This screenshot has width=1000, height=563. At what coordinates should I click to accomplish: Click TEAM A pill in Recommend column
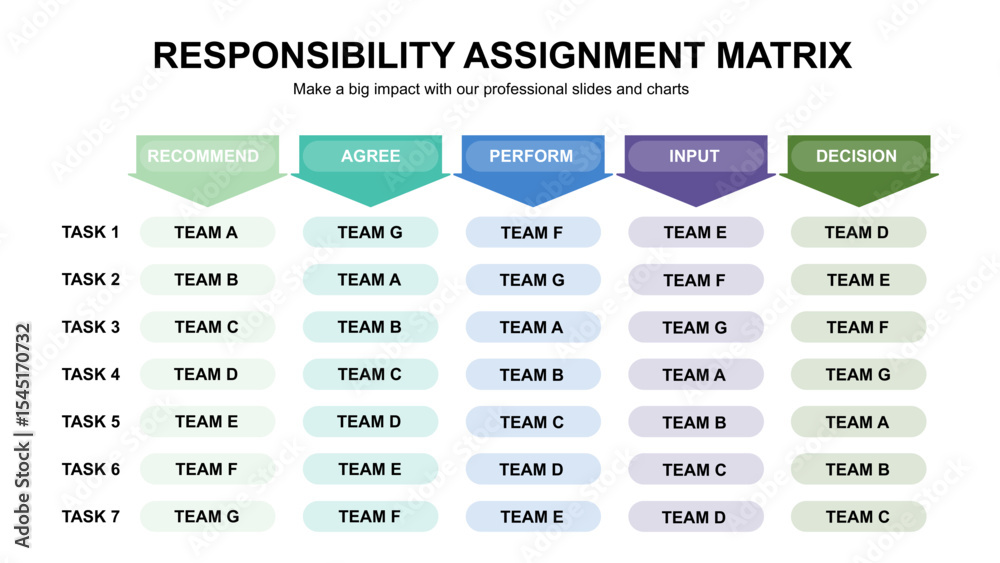coord(207,232)
